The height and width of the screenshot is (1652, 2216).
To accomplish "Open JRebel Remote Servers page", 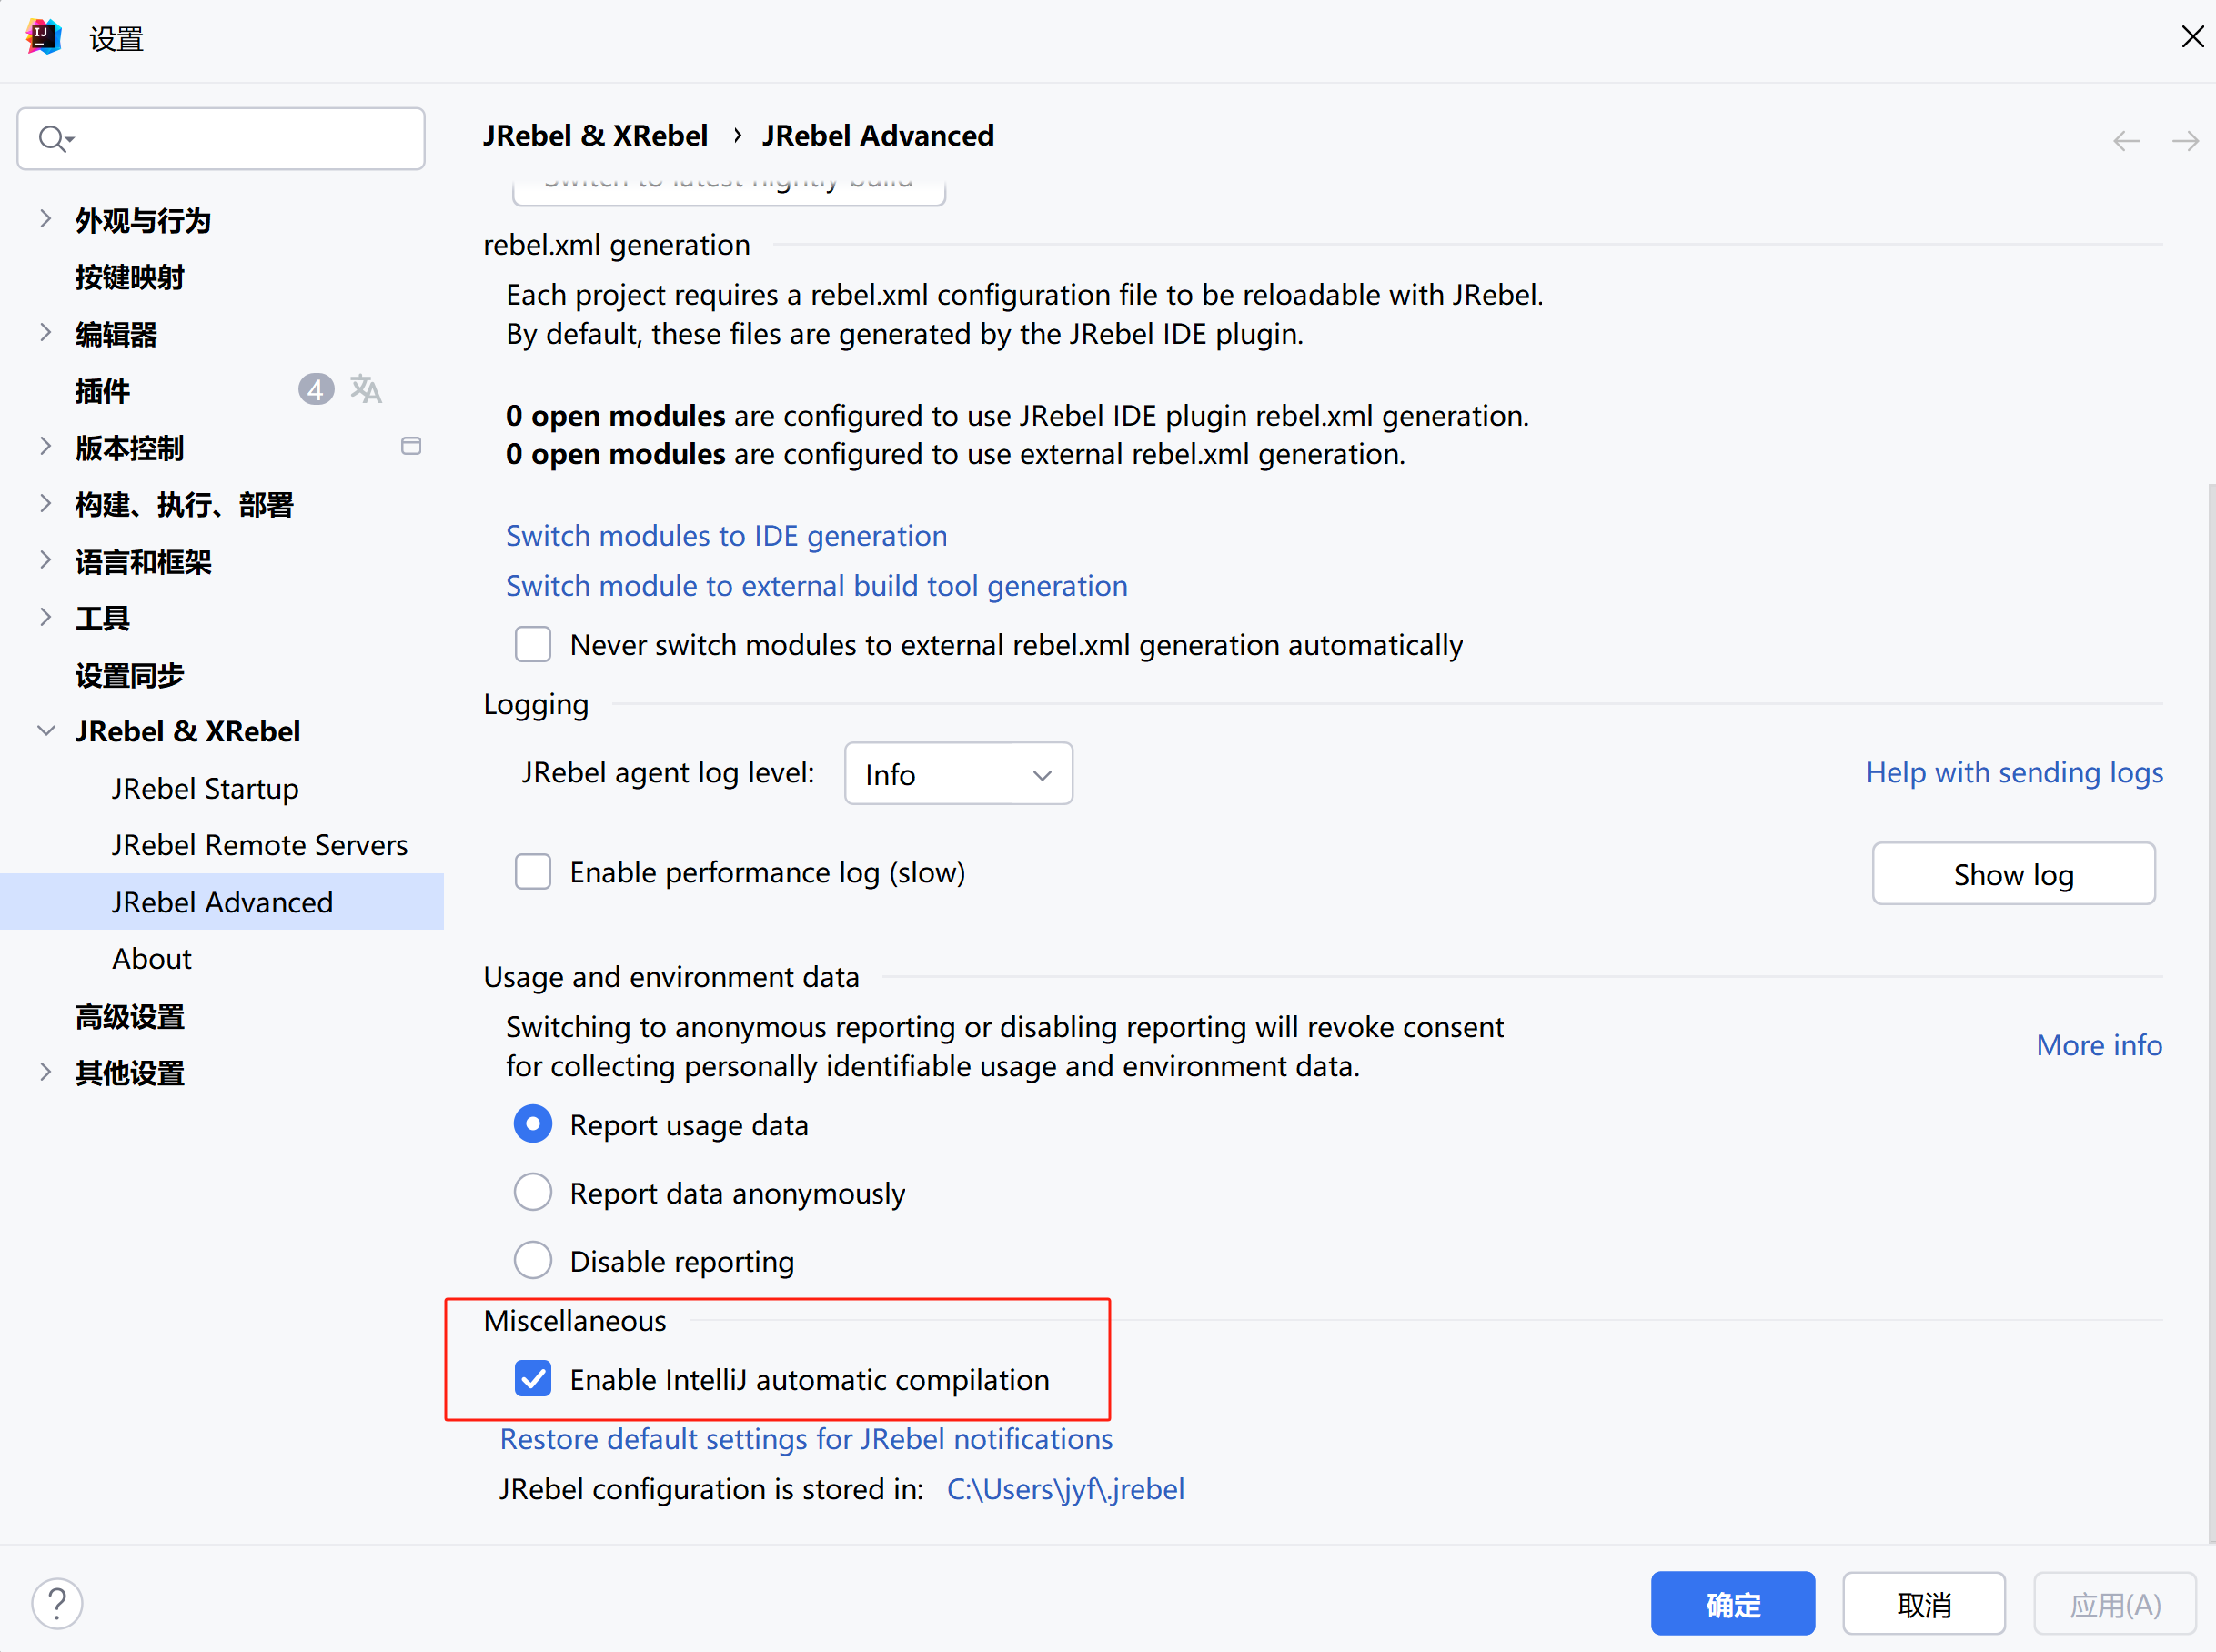I will click(x=260, y=846).
